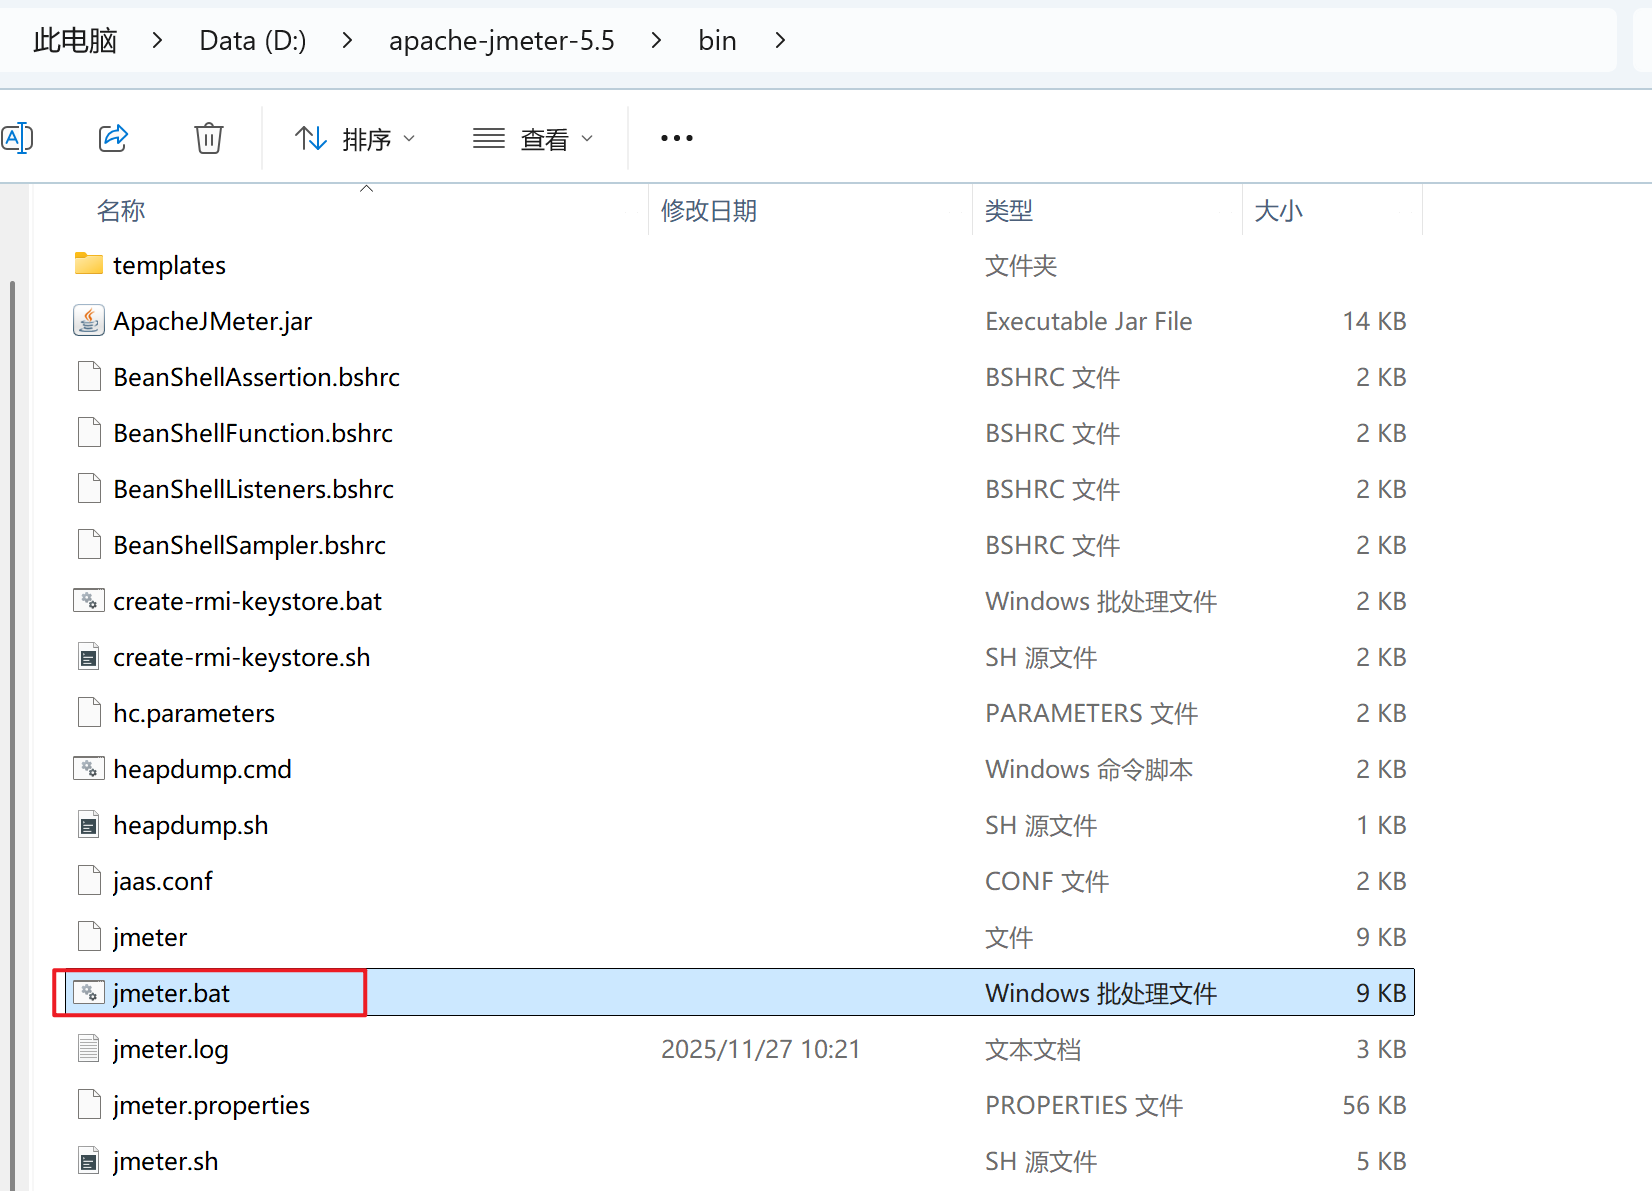Screen dimensions: 1652x1191
Task: Select the ApacheJMeter.jar file name
Action: [213, 321]
